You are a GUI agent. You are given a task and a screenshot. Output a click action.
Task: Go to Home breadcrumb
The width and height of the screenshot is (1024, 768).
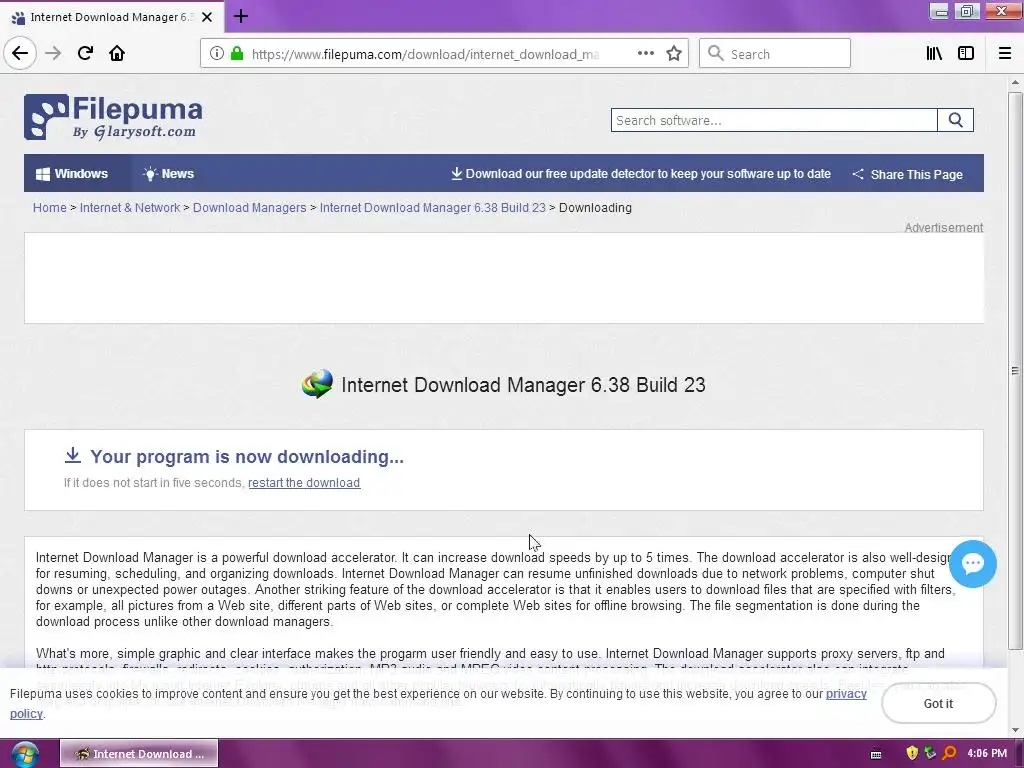click(50, 208)
